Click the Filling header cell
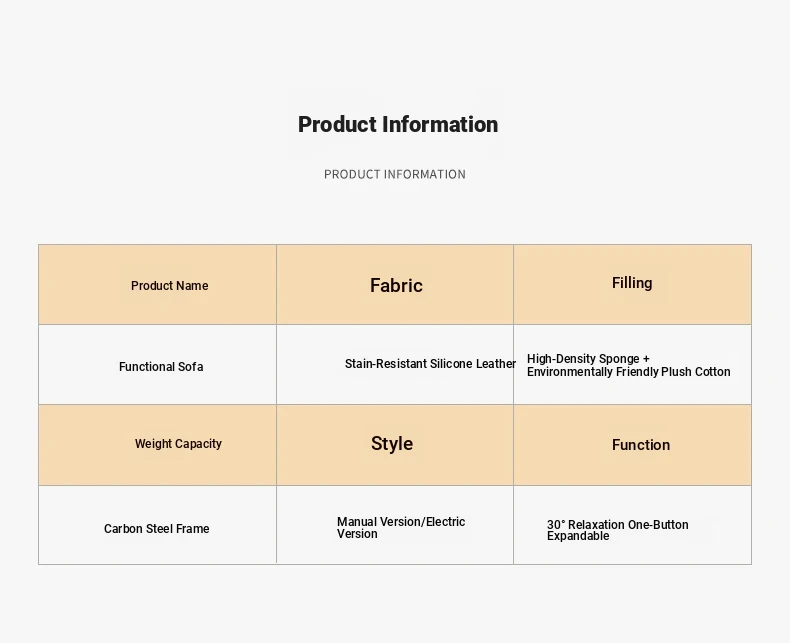Image resolution: width=790 pixels, height=643 pixels. tap(632, 285)
